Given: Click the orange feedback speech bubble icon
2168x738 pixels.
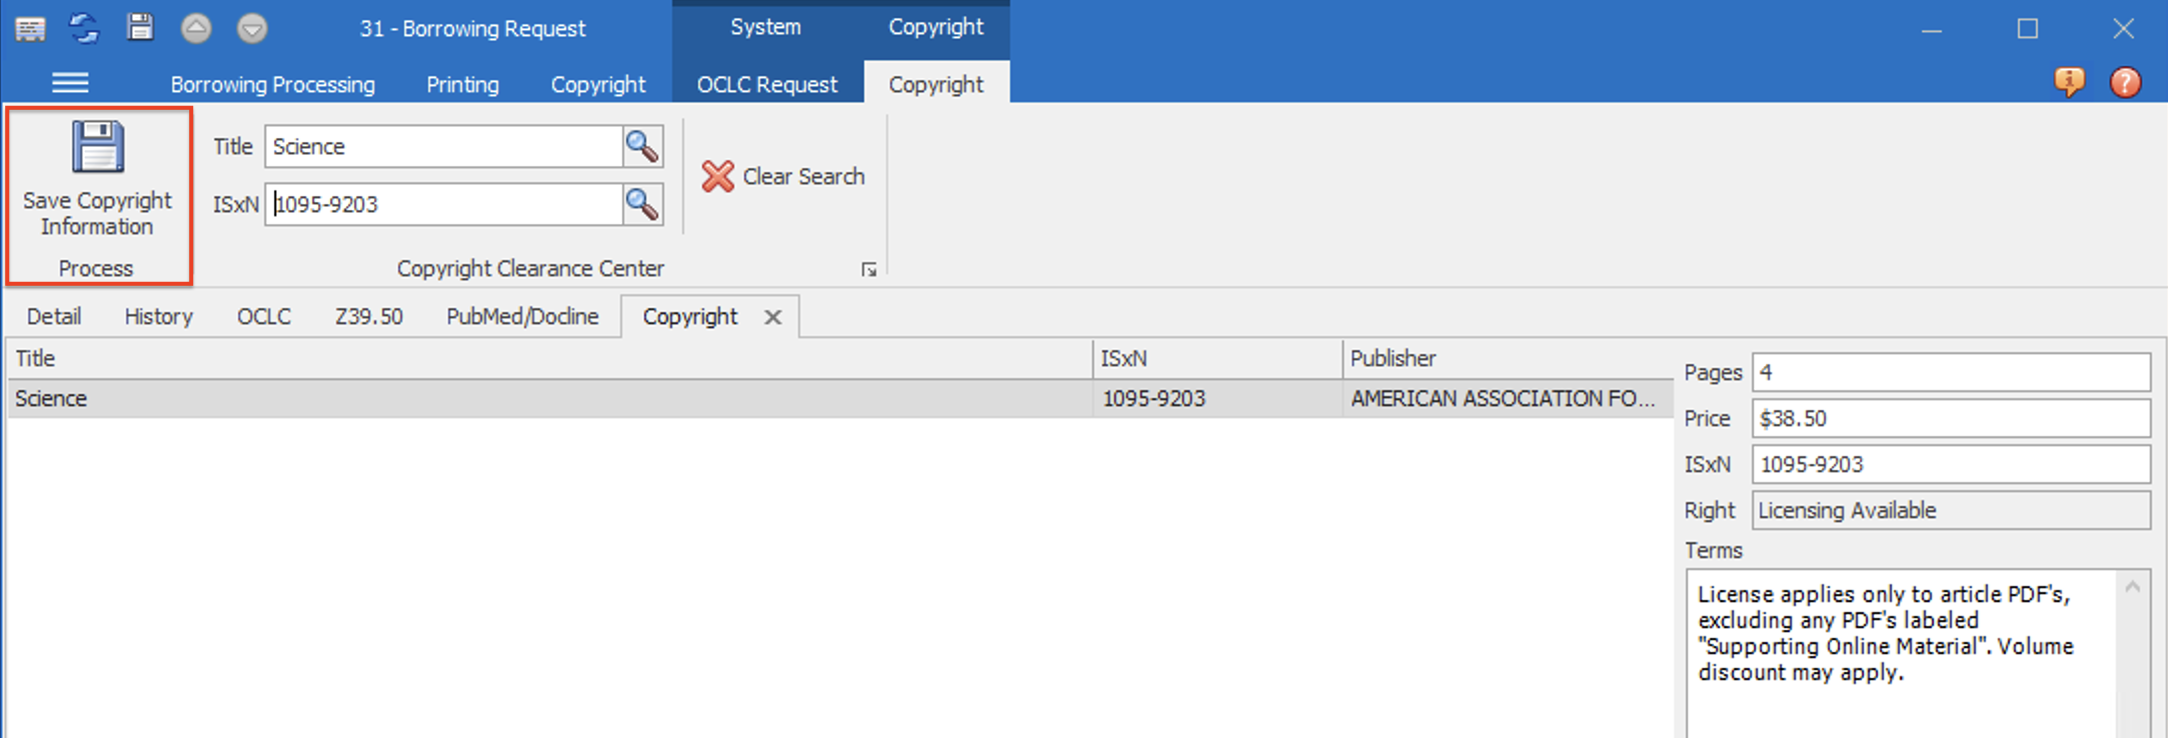Looking at the screenshot, I should point(2069,82).
